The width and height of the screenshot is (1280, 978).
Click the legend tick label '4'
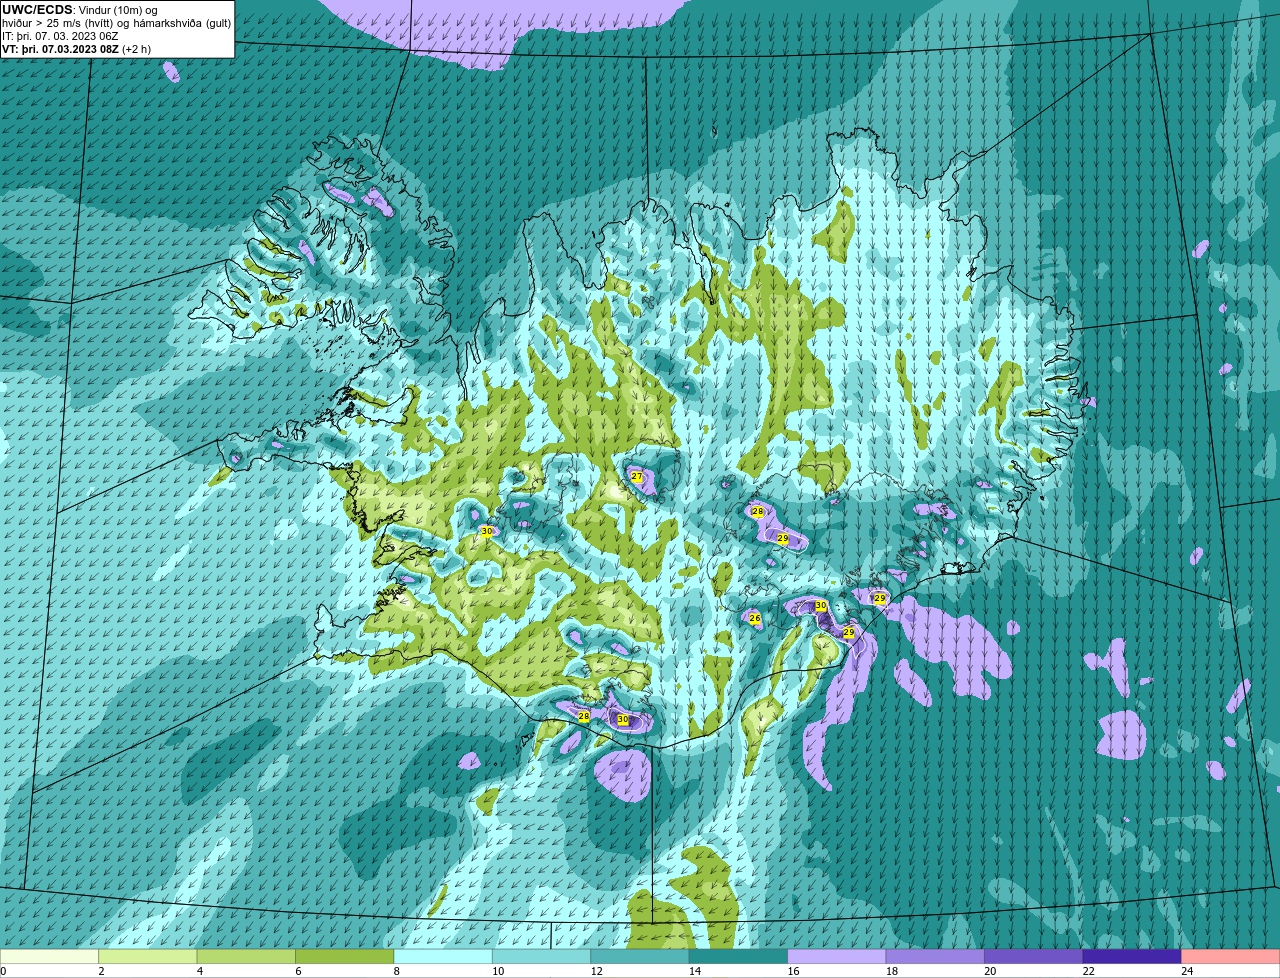coord(200,971)
